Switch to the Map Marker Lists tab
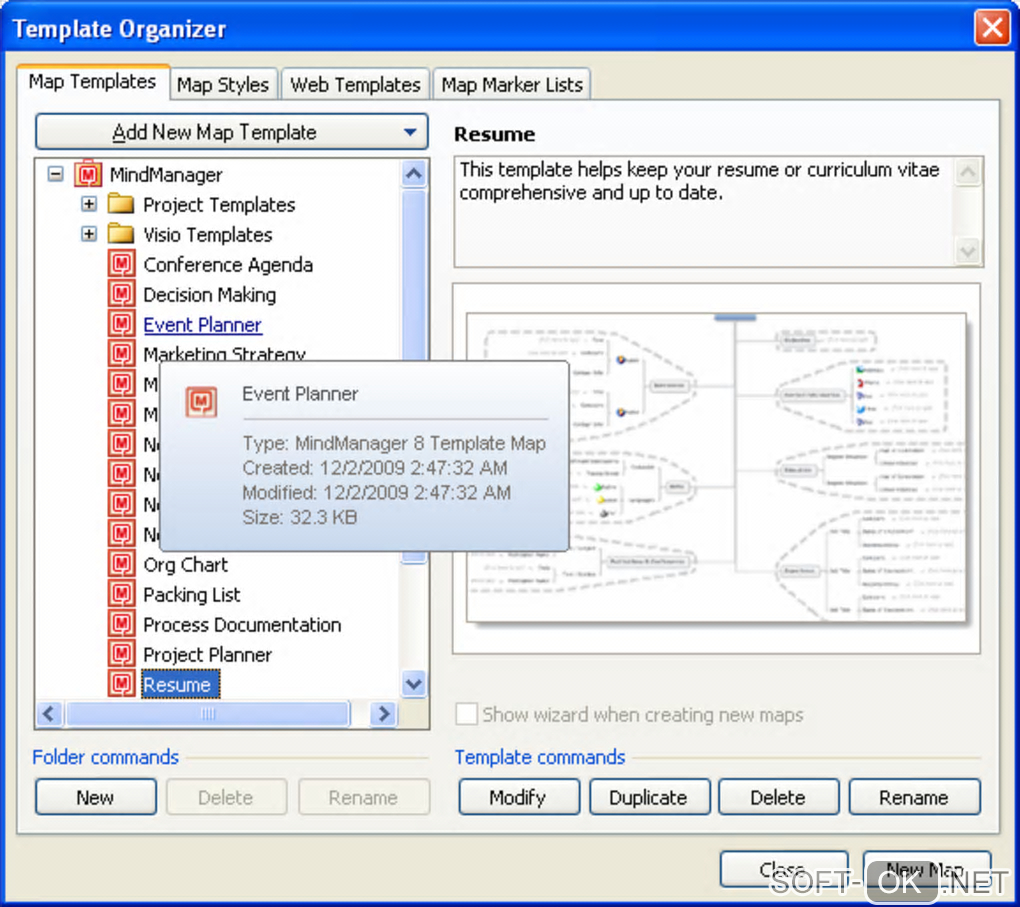Viewport: 1020px width, 907px height. click(512, 85)
